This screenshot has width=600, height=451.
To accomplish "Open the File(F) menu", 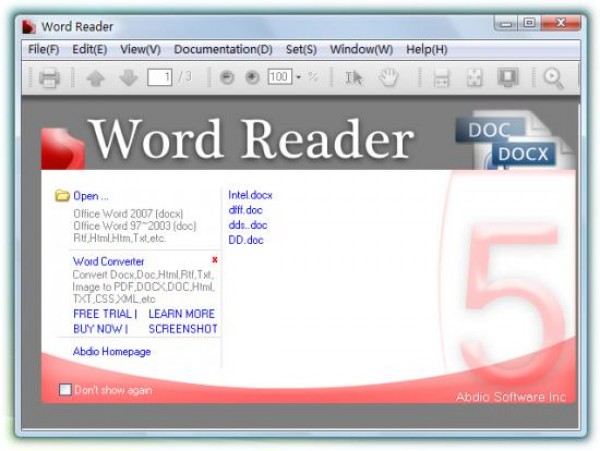I will [x=44, y=49].
